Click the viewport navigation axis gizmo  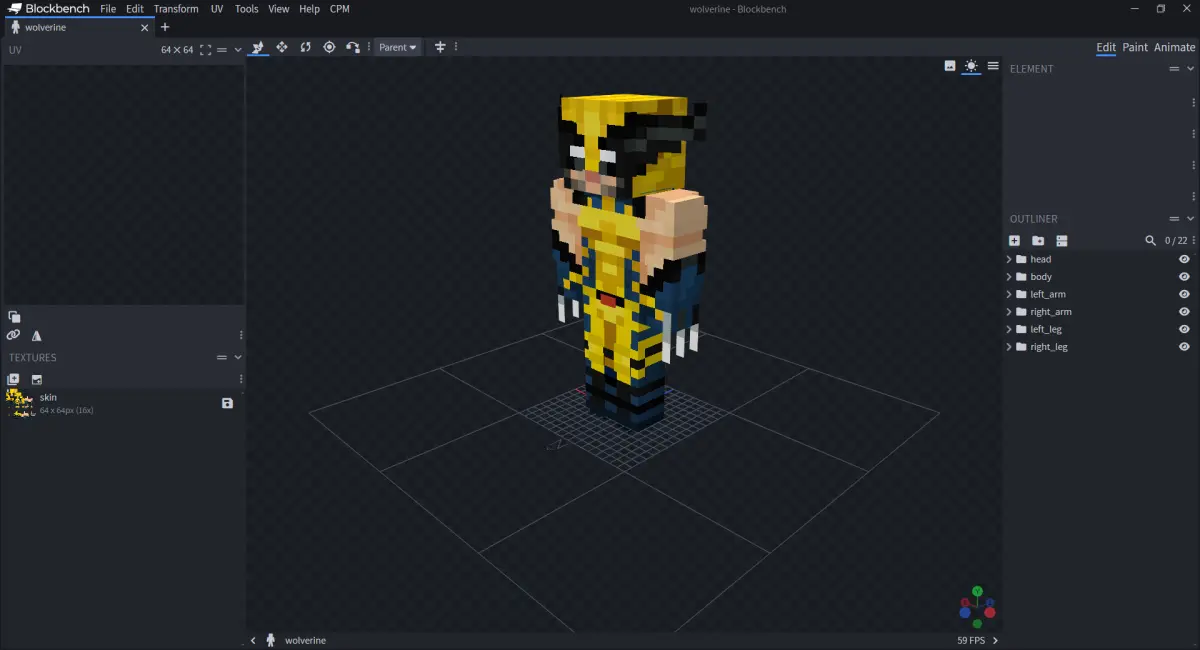coord(977,605)
